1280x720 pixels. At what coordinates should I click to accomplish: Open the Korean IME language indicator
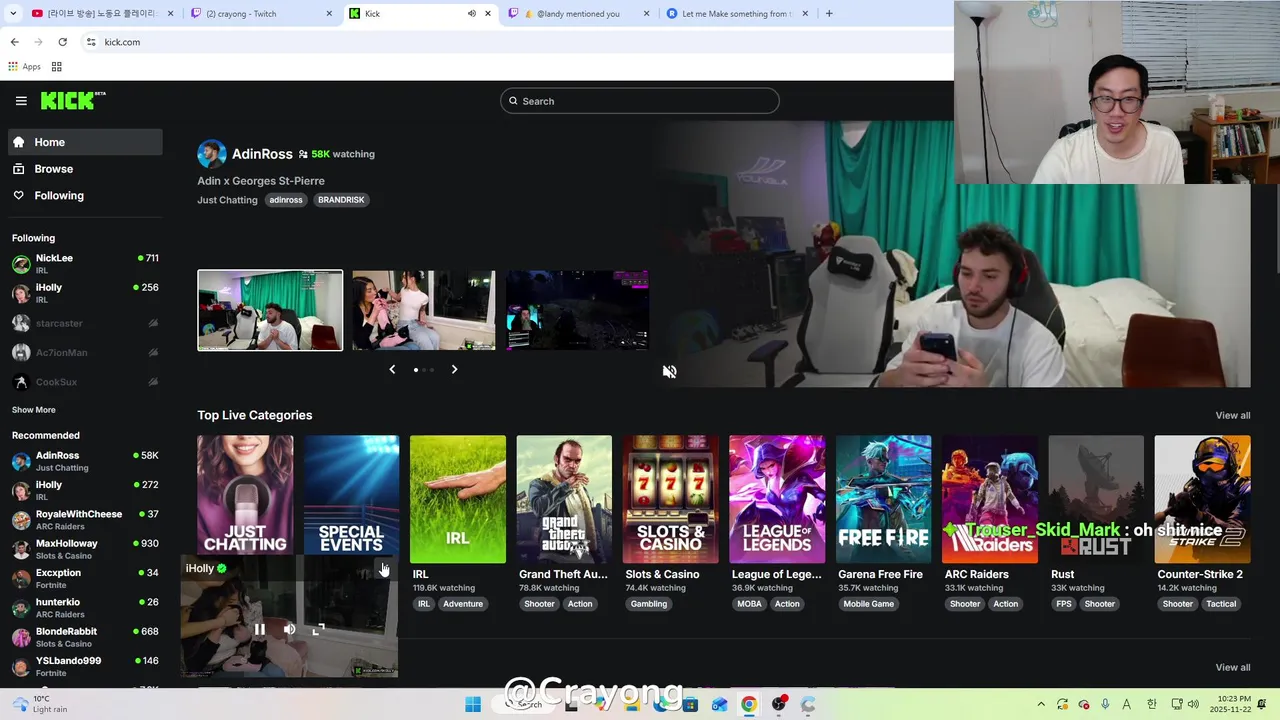(x=1151, y=705)
